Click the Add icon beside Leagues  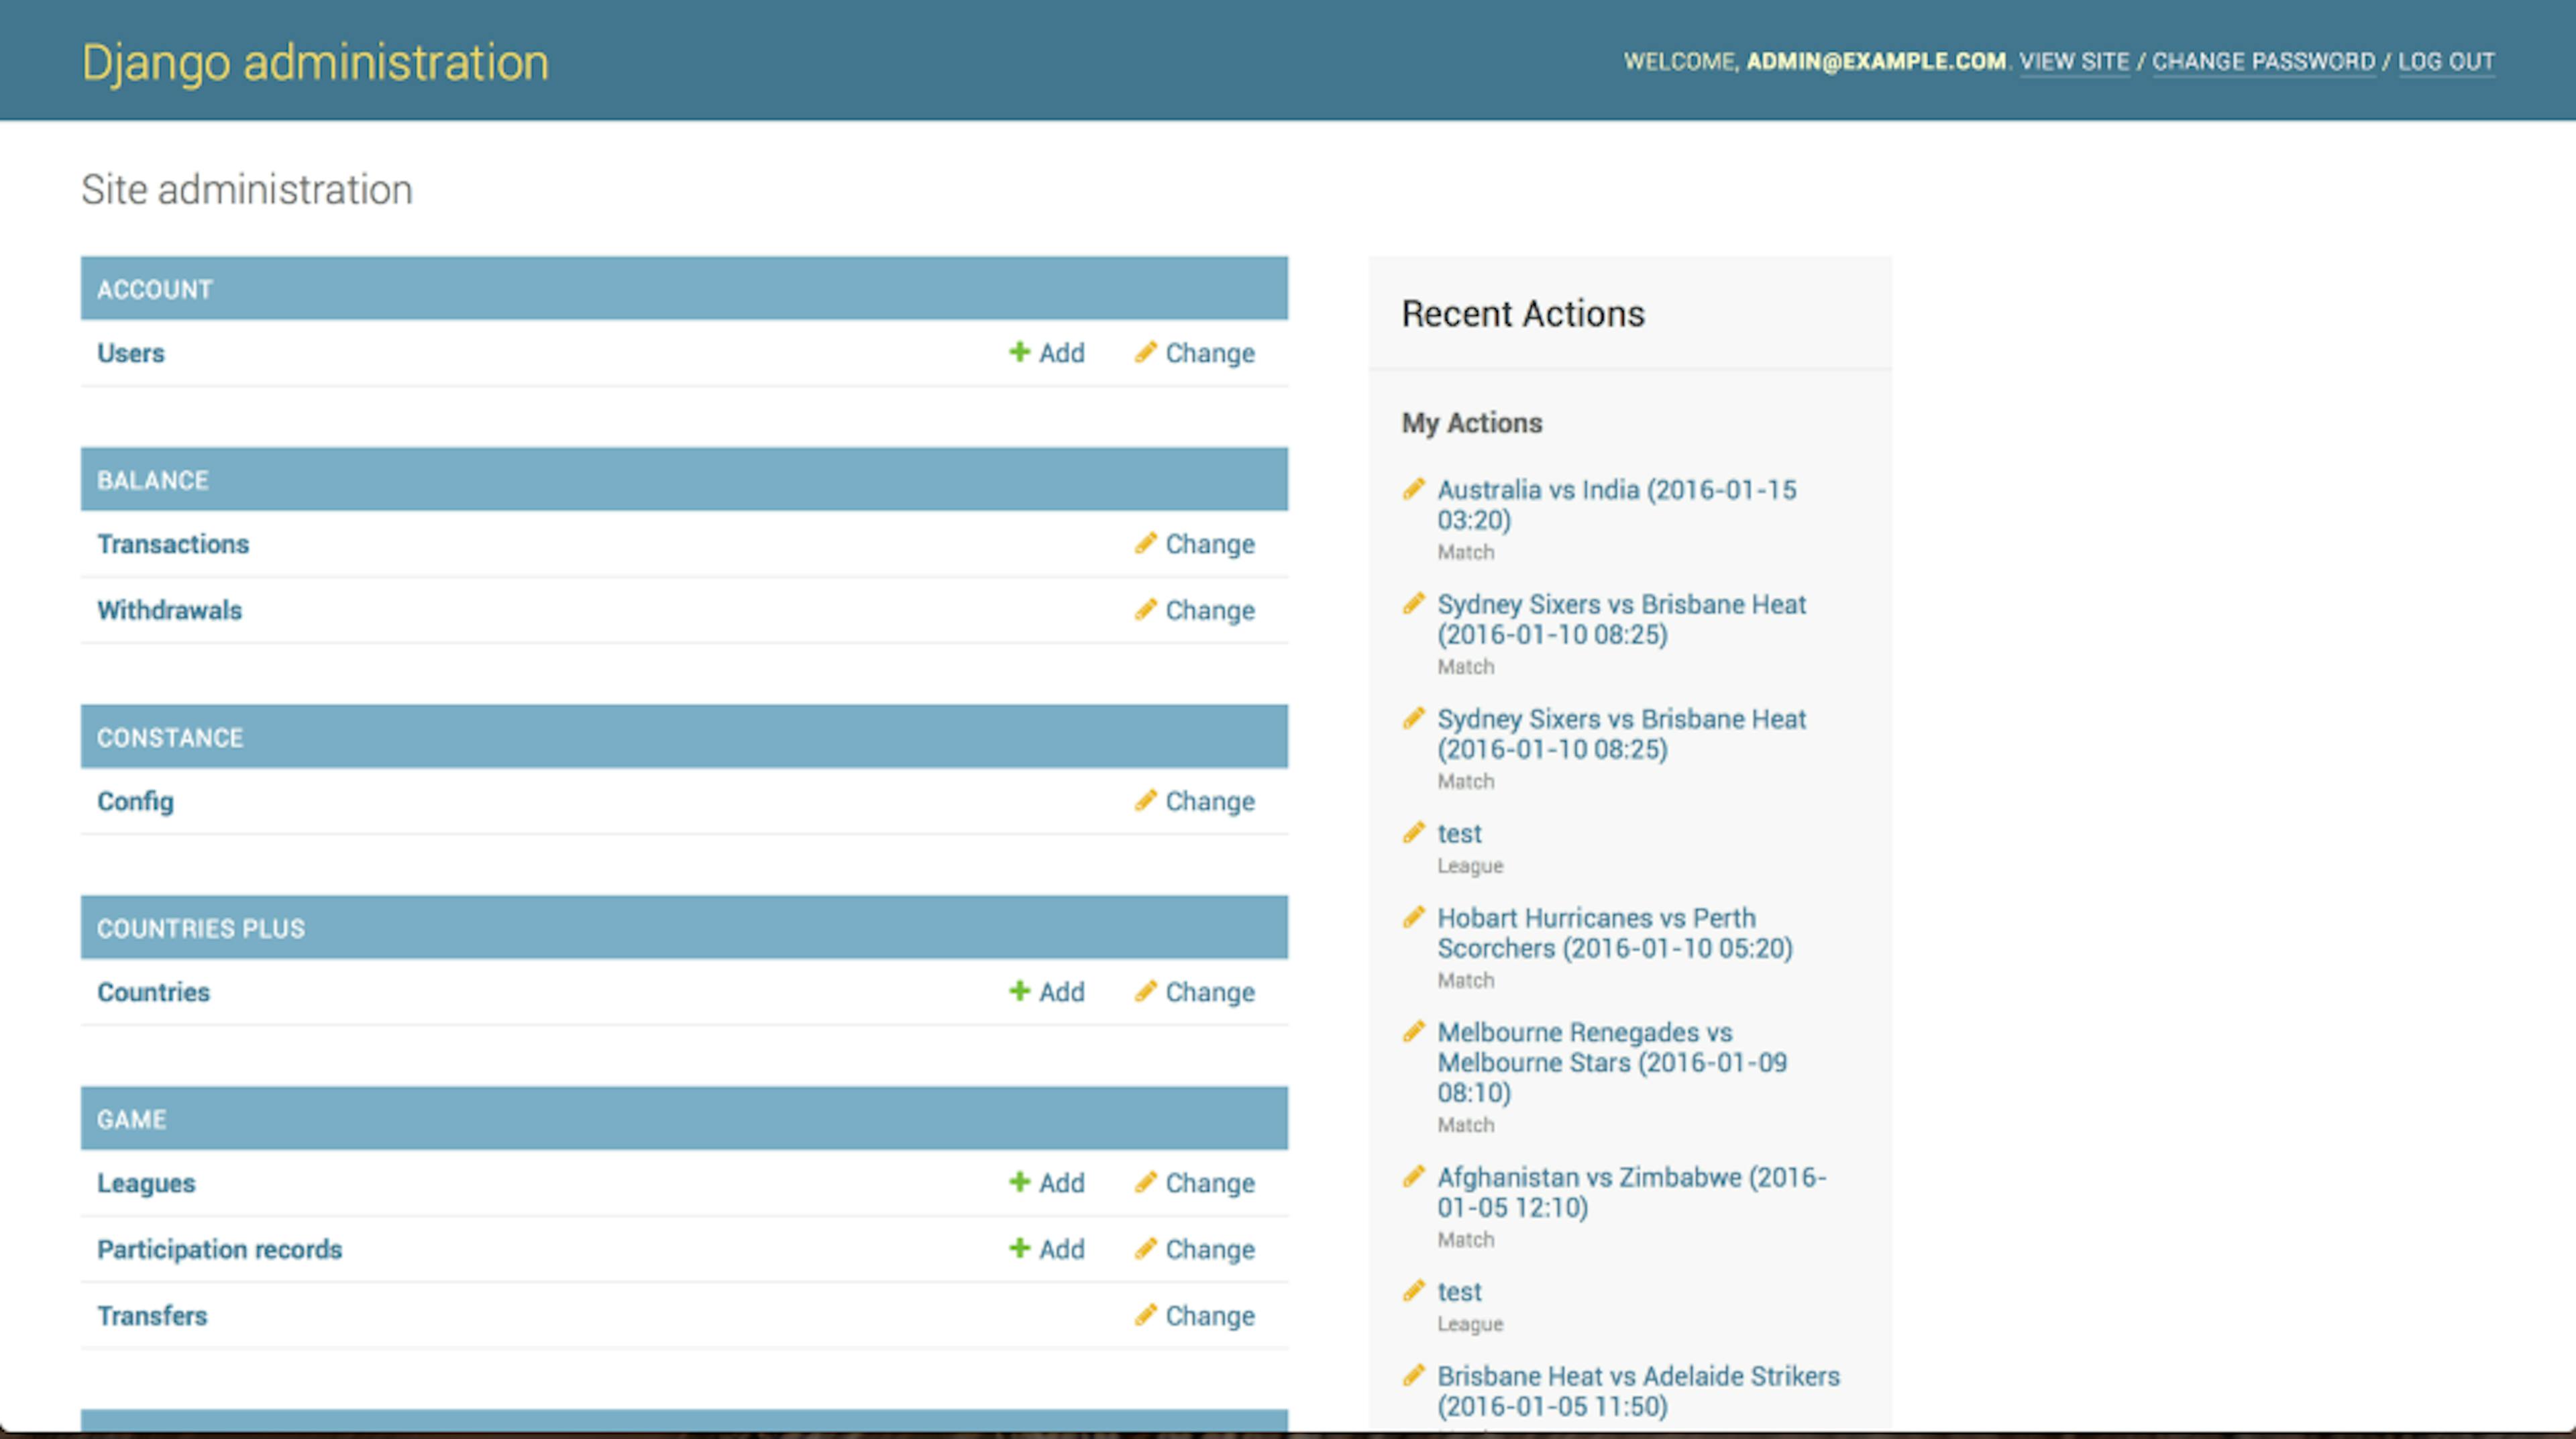(x=1019, y=1183)
